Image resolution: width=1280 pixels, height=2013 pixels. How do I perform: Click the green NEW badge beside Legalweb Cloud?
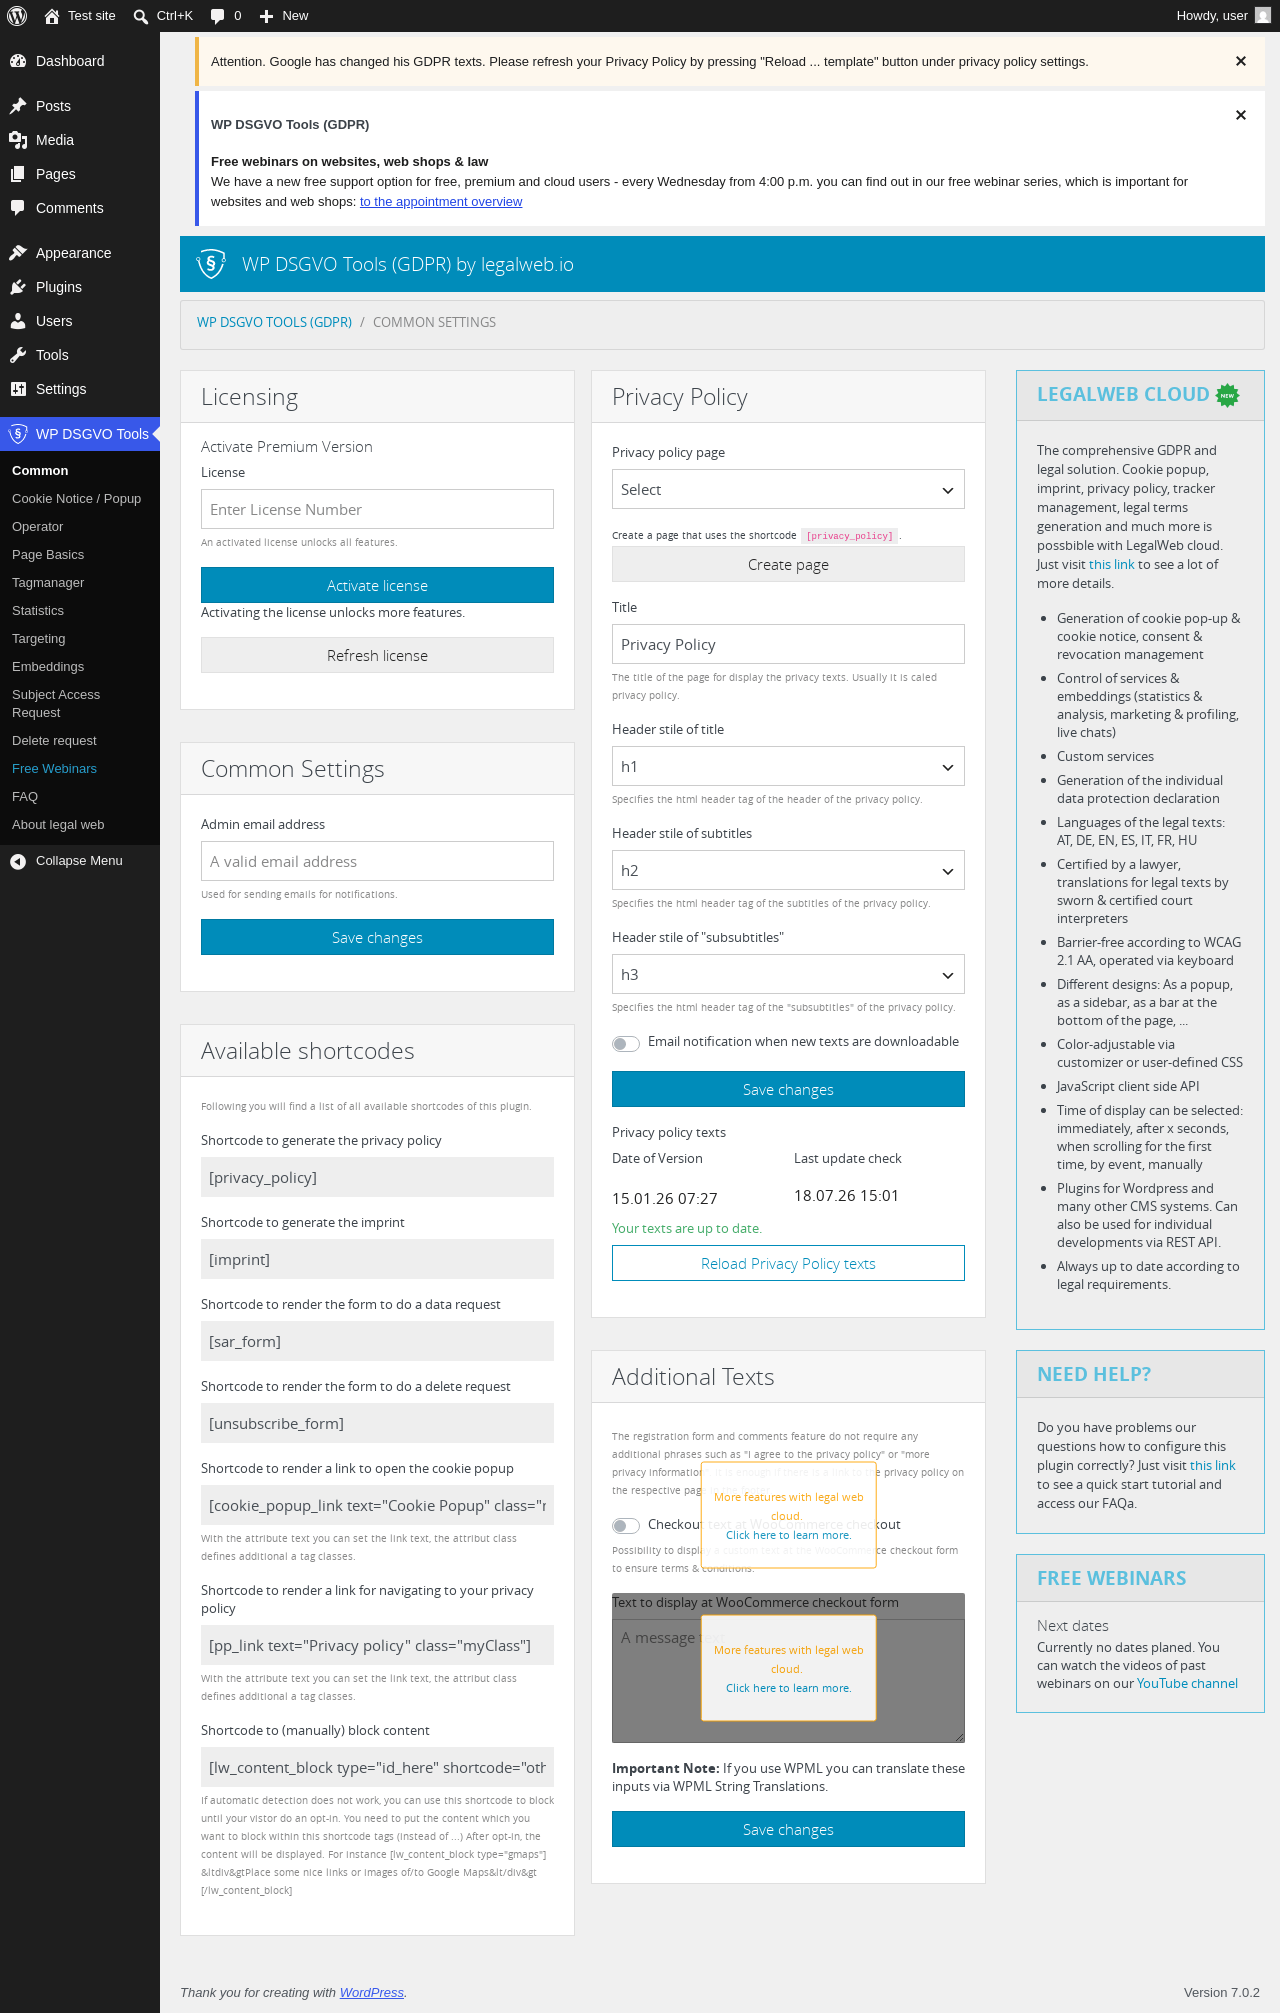point(1228,395)
